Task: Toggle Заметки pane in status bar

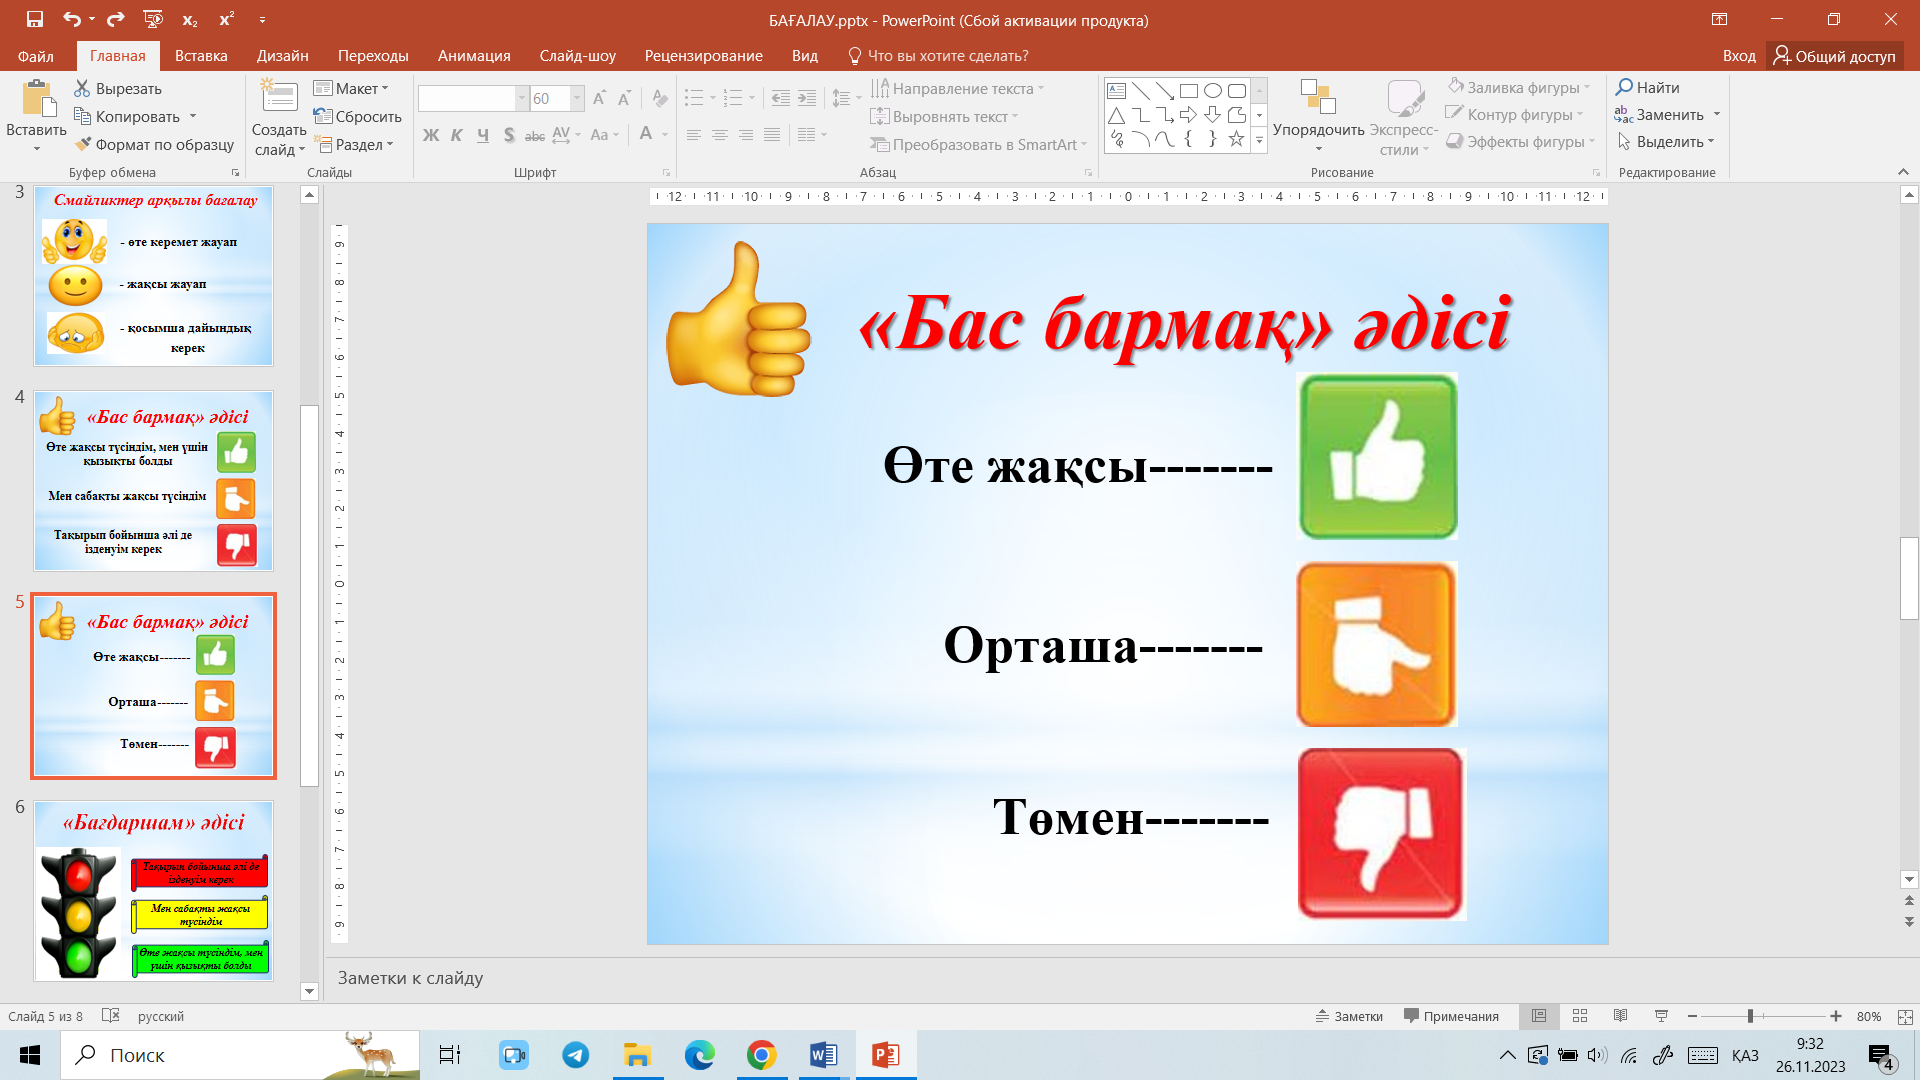Action: coord(1349,1016)
